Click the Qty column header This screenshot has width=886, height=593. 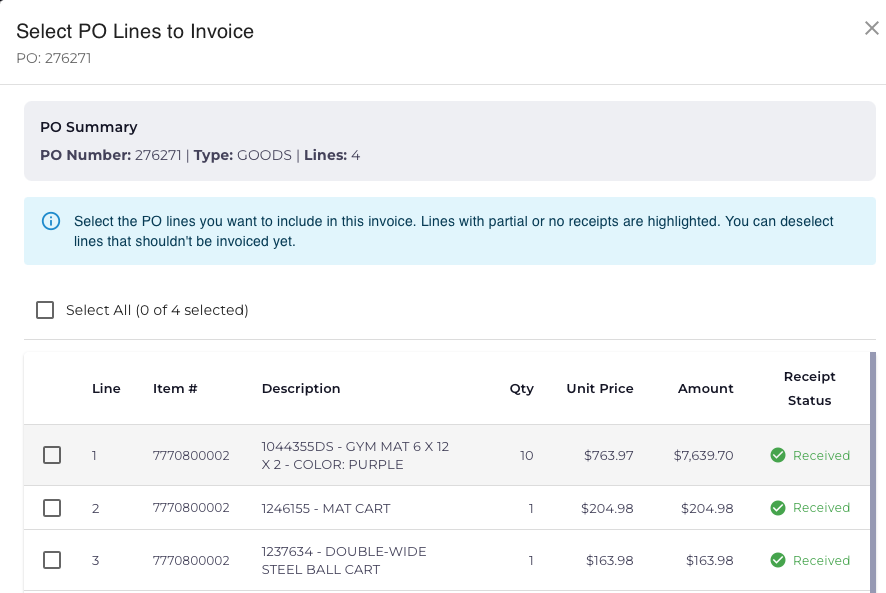pyautogui.click(x=521, y=389)
